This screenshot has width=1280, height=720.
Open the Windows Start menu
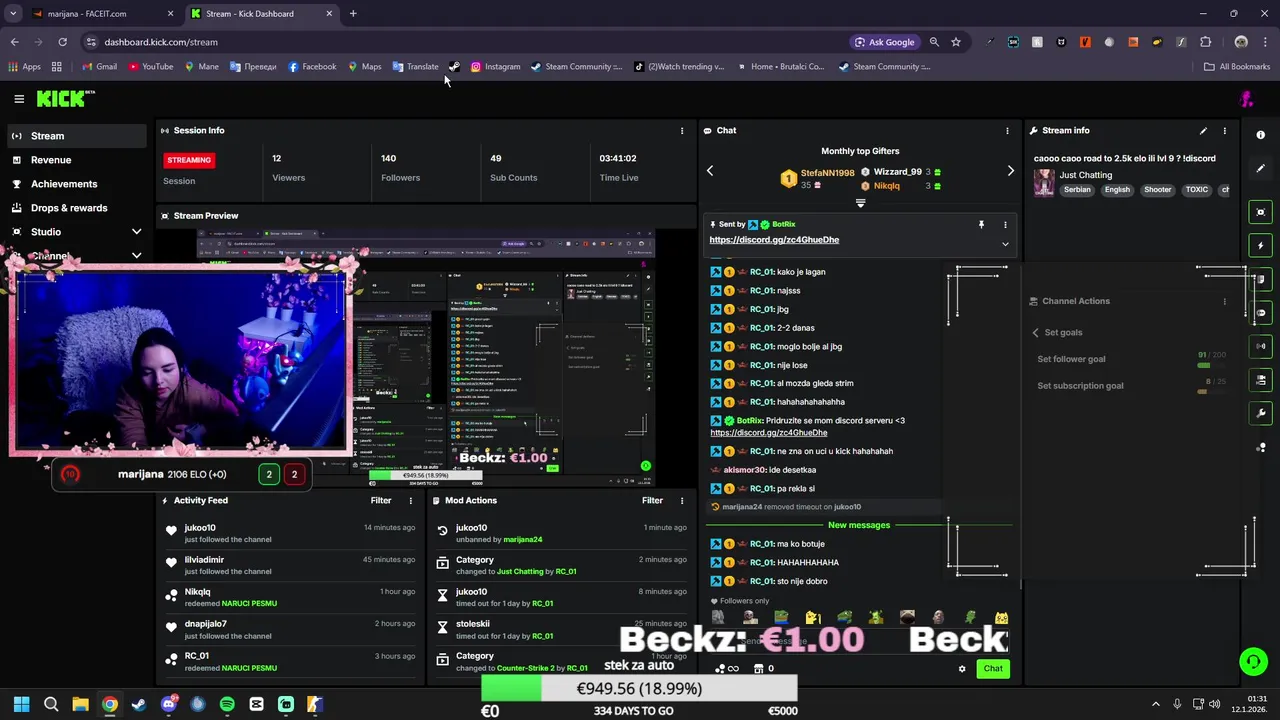21,704
